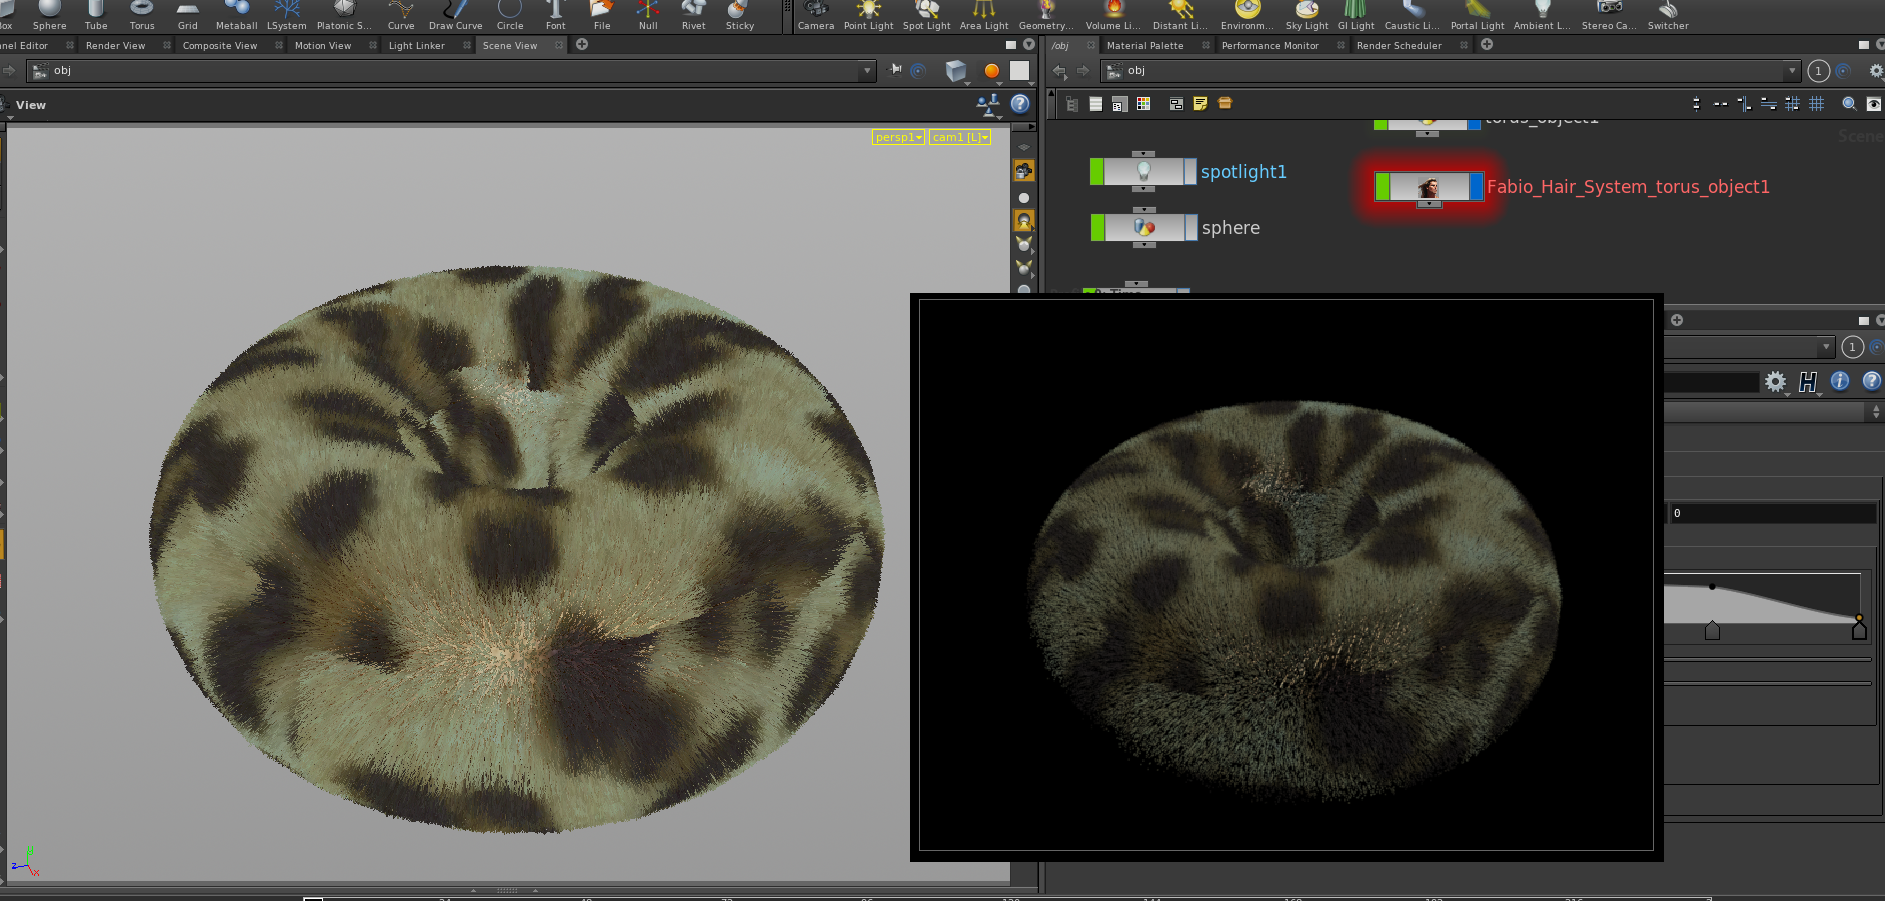Screen dimensions: 1885x901
Task: Expand the network editor obj path dropdown
Action: [x=1791, y=71]
